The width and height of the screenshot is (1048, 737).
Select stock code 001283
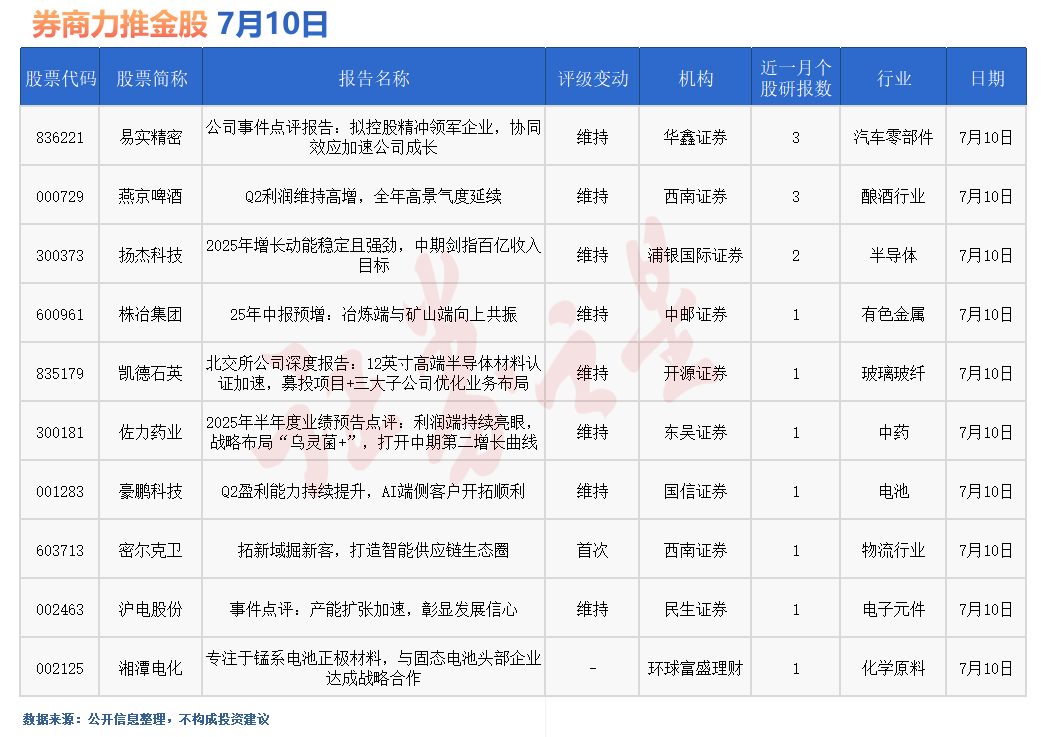(60, 492)
